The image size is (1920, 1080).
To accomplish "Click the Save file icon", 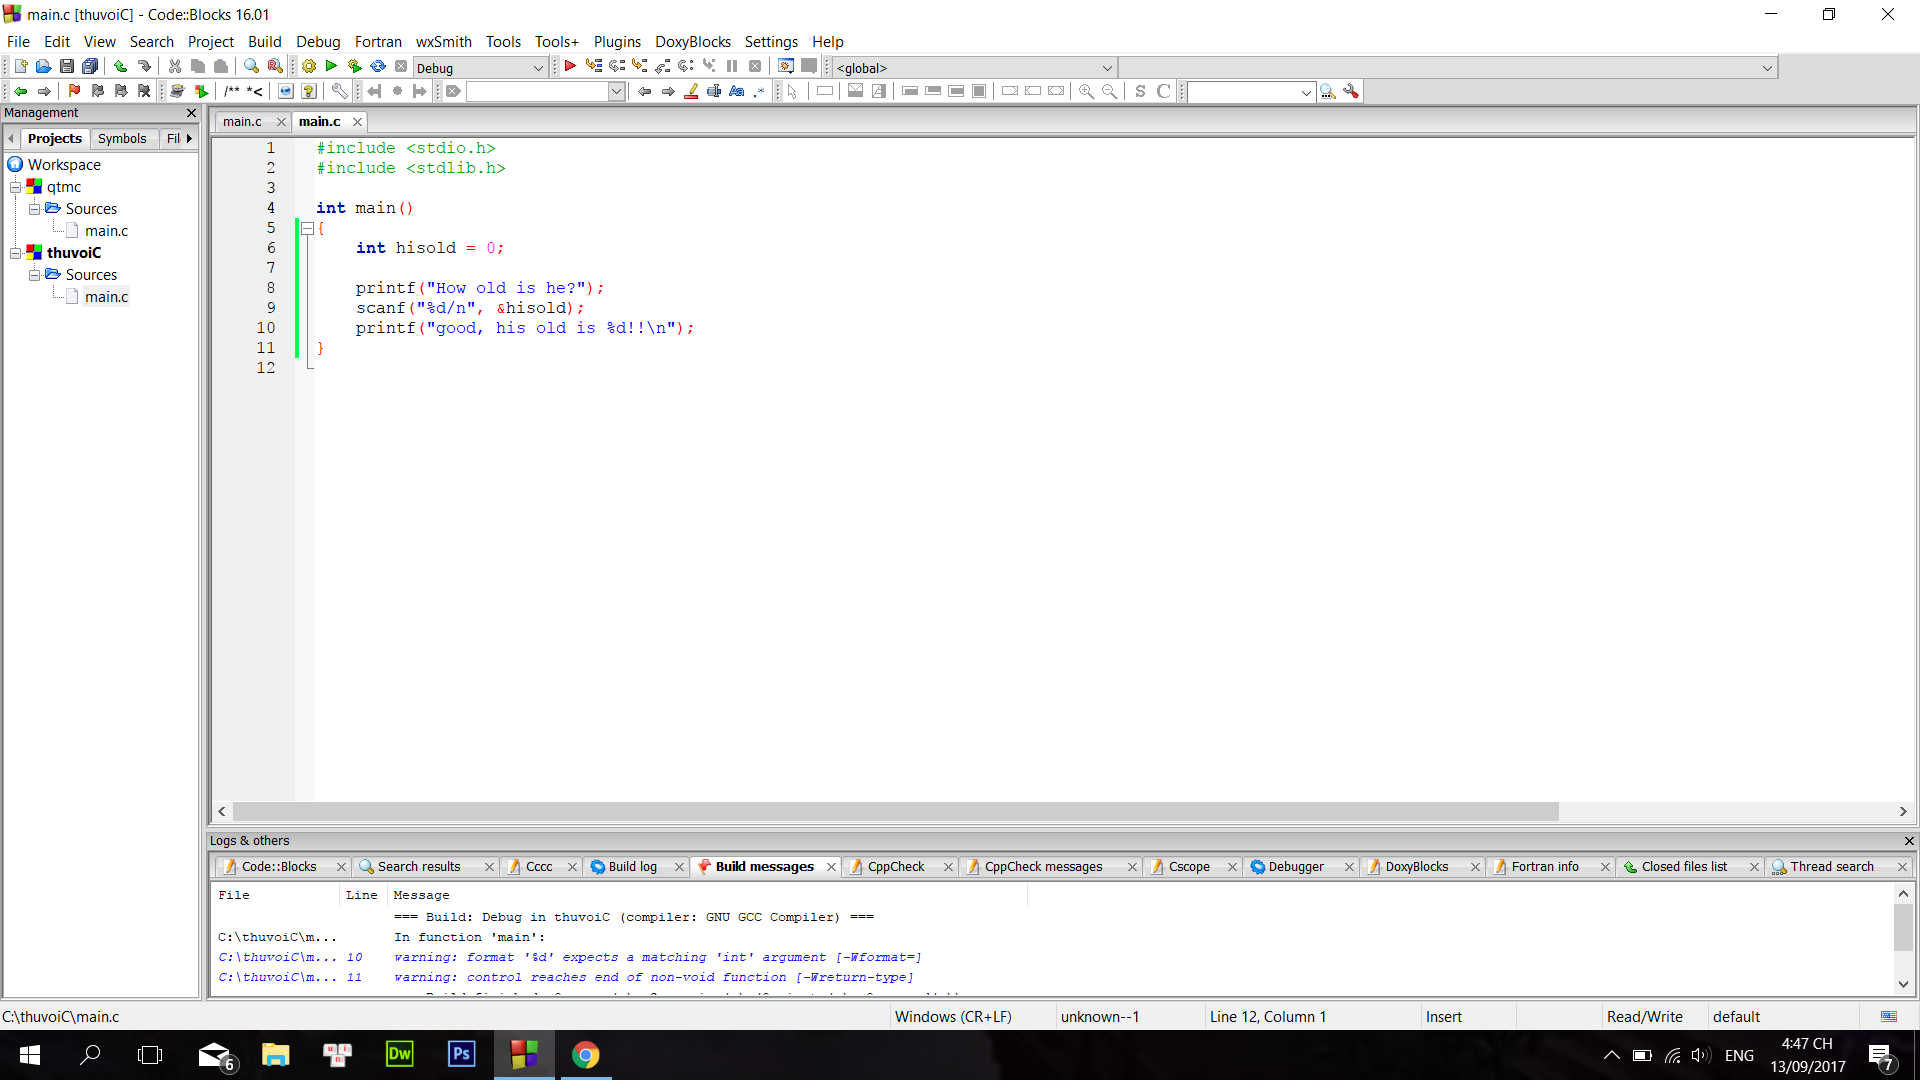I will pos(67,67).
